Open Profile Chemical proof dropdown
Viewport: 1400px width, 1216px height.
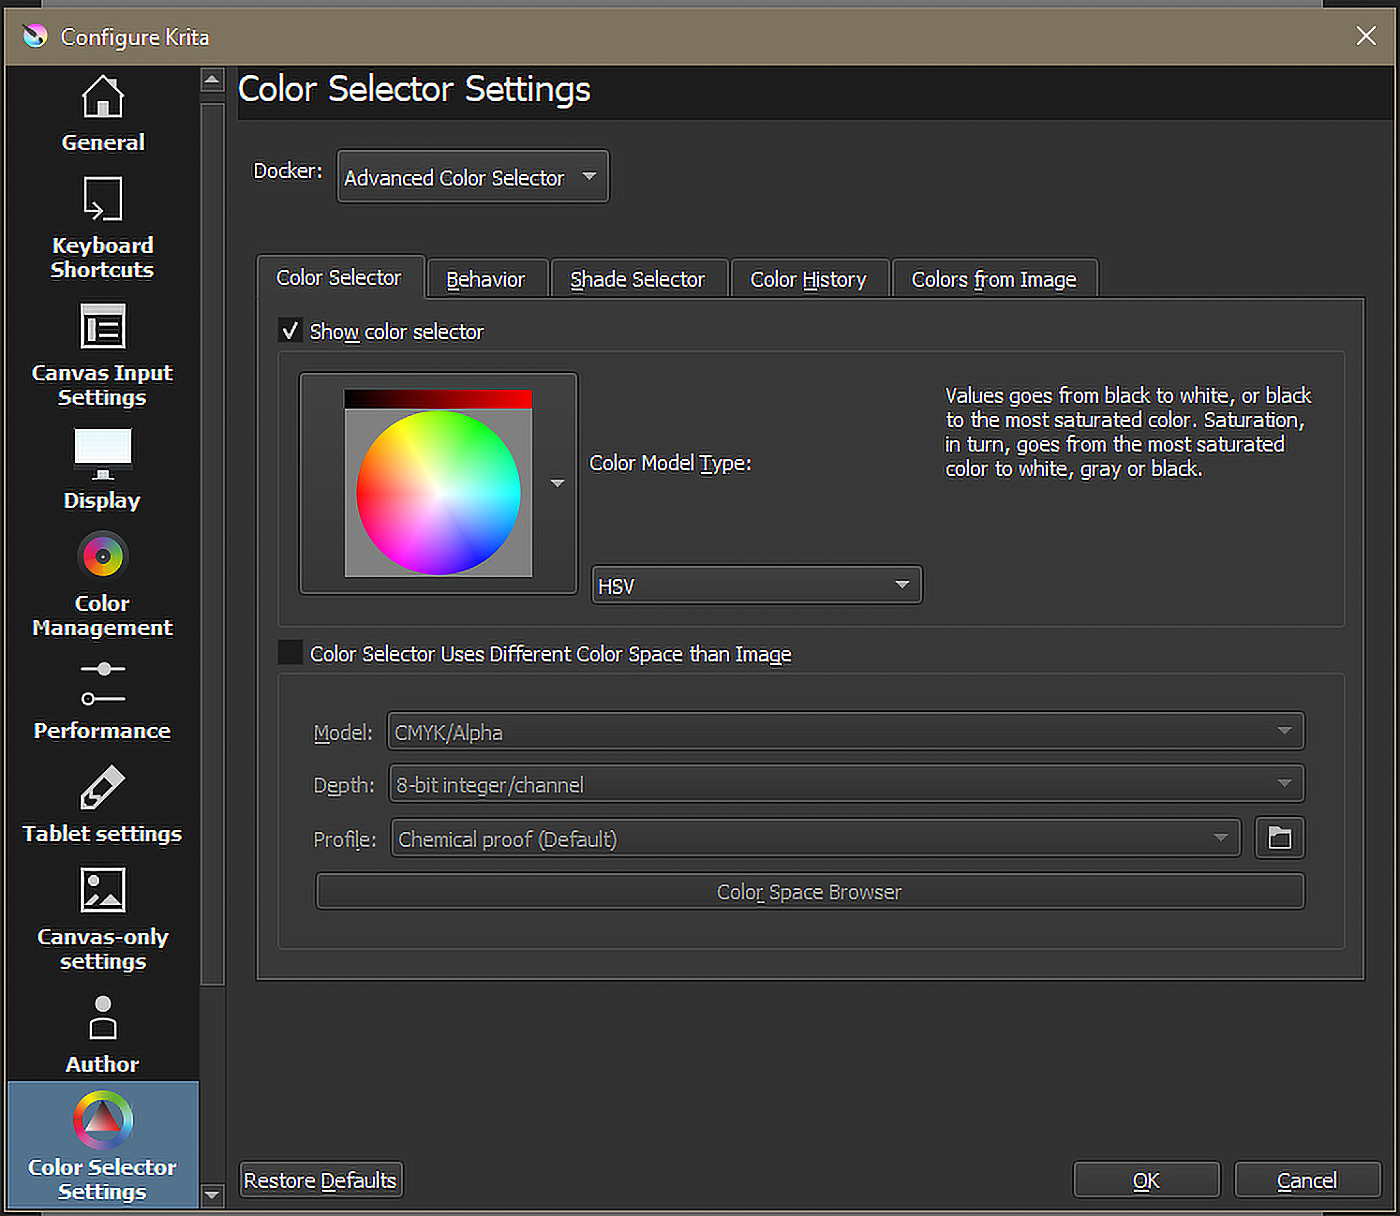(816, 838)
